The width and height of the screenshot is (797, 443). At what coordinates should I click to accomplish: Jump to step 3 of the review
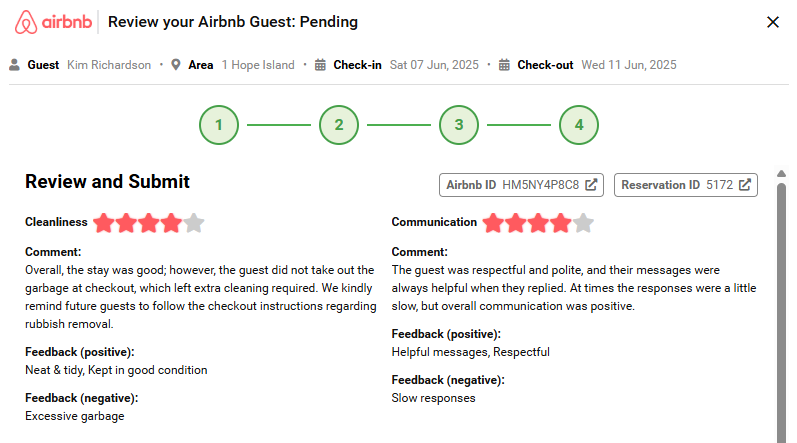click(x=459, y=125)
